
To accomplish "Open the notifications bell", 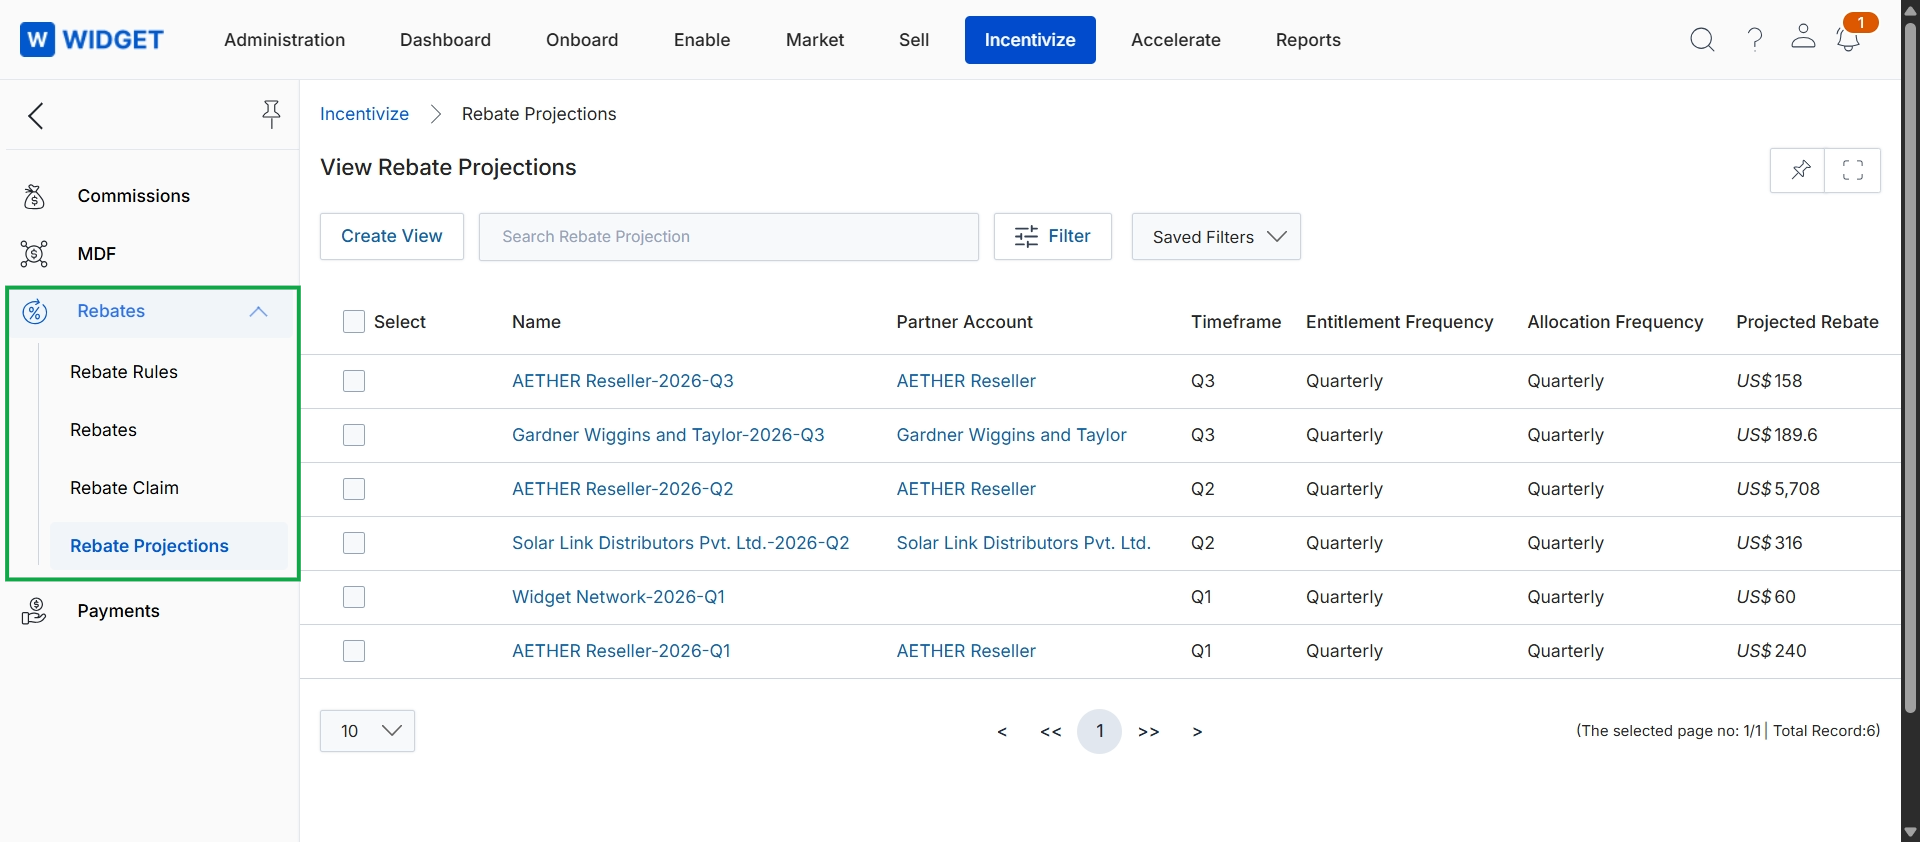I will (x=1848, y=40).
